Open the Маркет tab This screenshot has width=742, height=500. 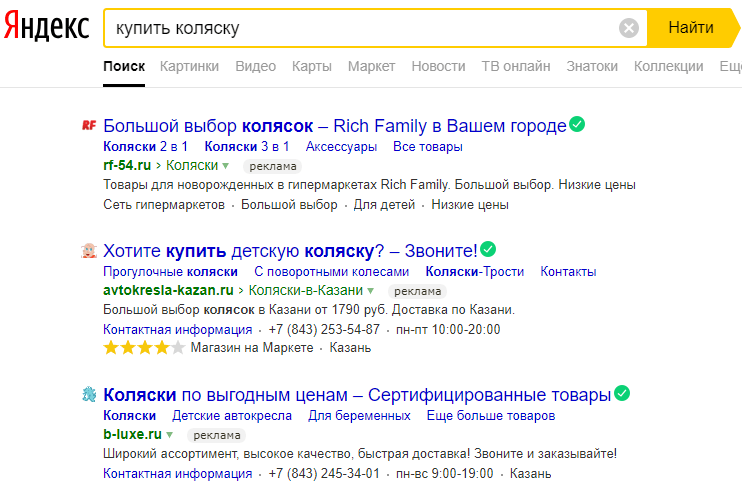[371, 66]
